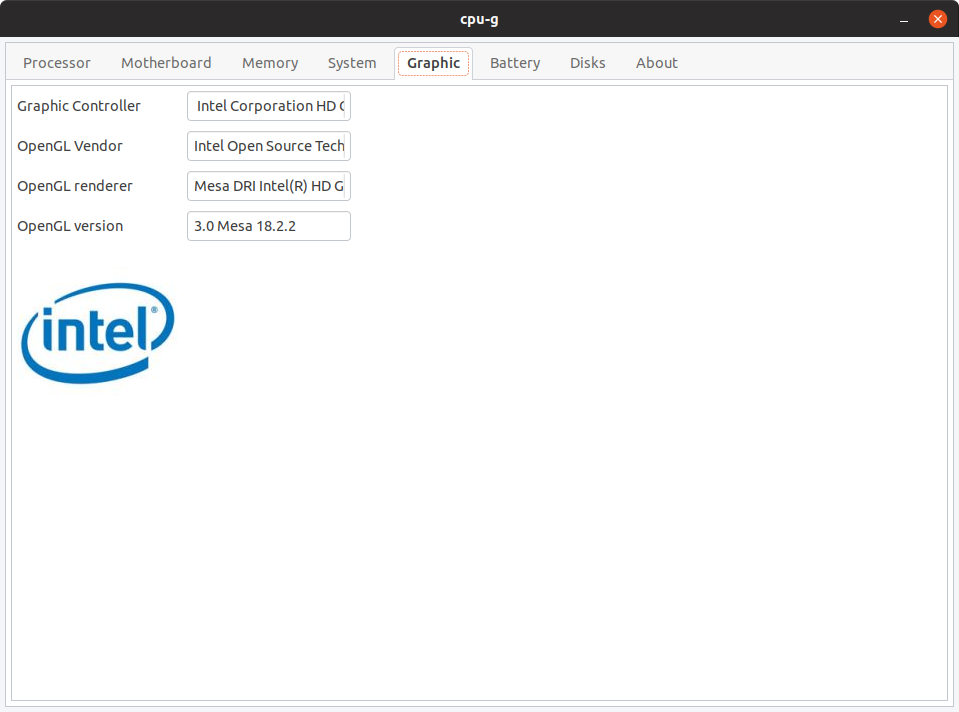Open the Motherboard tab
Viewport: 959px width, 712px height.
pos(166,63)
